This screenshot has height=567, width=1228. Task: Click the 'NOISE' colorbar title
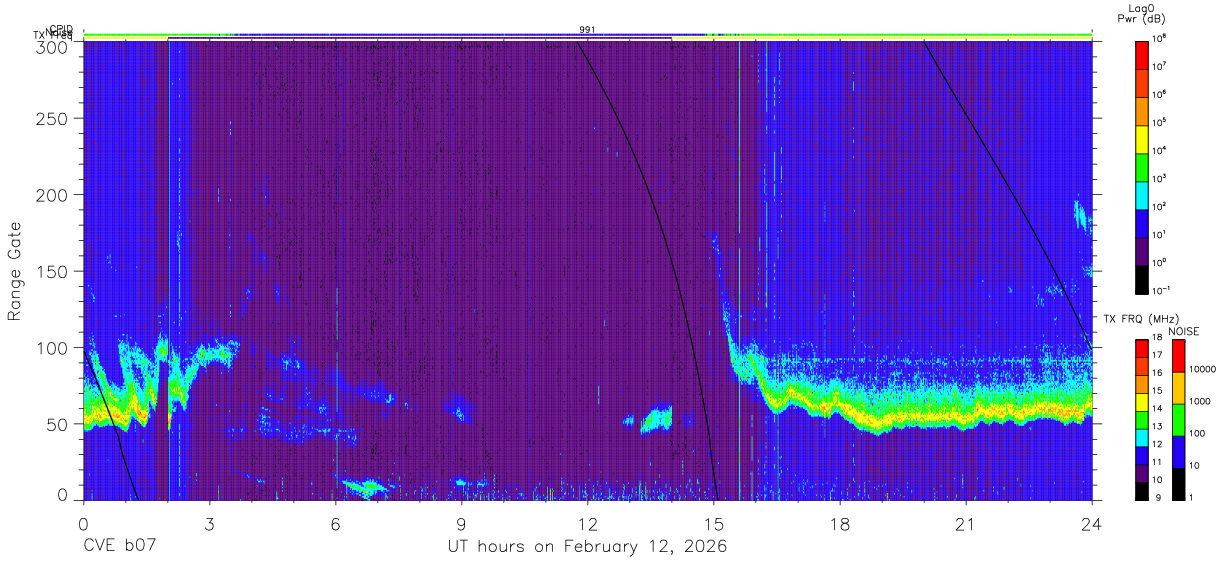click(x=1184, y=331)
